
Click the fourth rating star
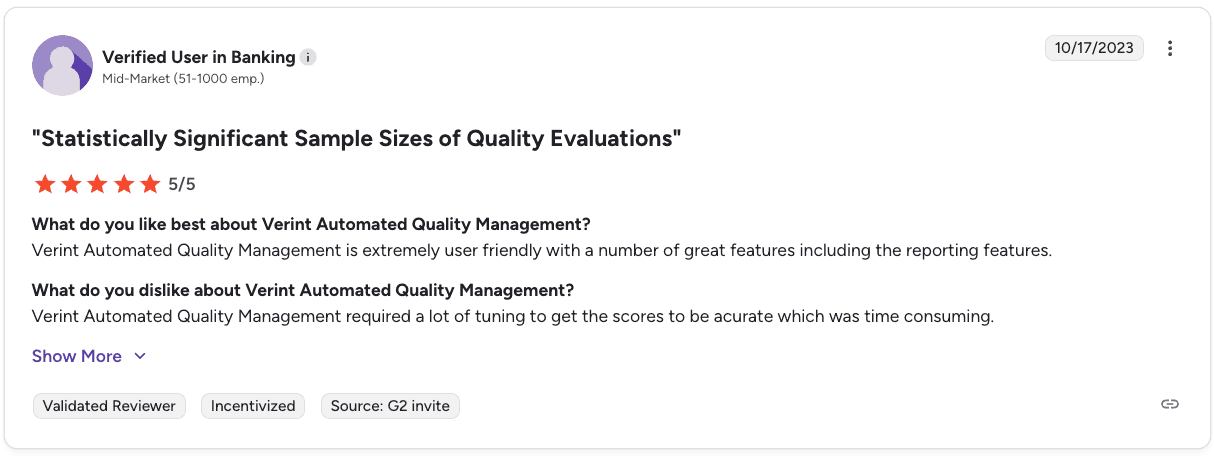pos(123,184)
